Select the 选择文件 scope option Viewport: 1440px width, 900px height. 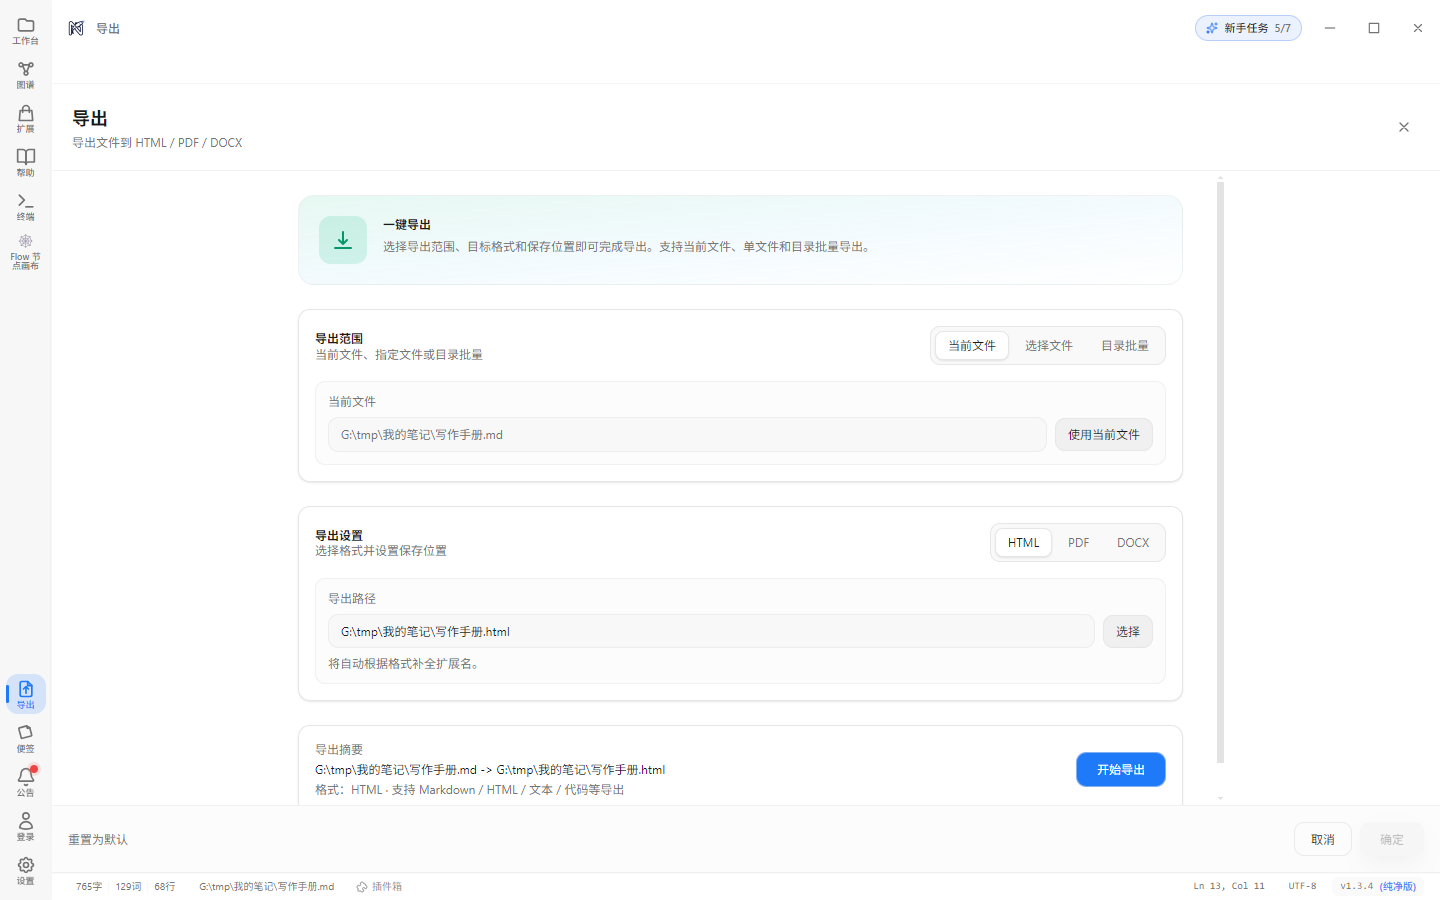(x=1049, y=346)
